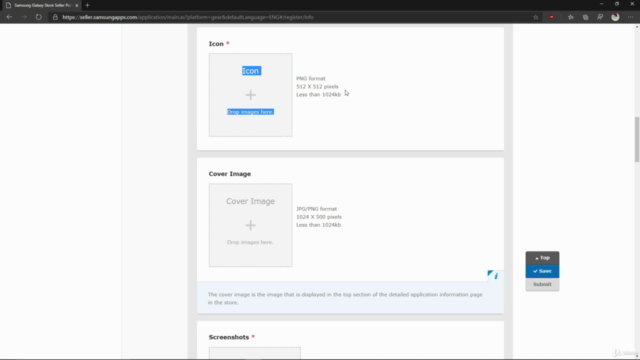Bookmark this page with the address bar star

pyautogui.click(x=536, y=17)
